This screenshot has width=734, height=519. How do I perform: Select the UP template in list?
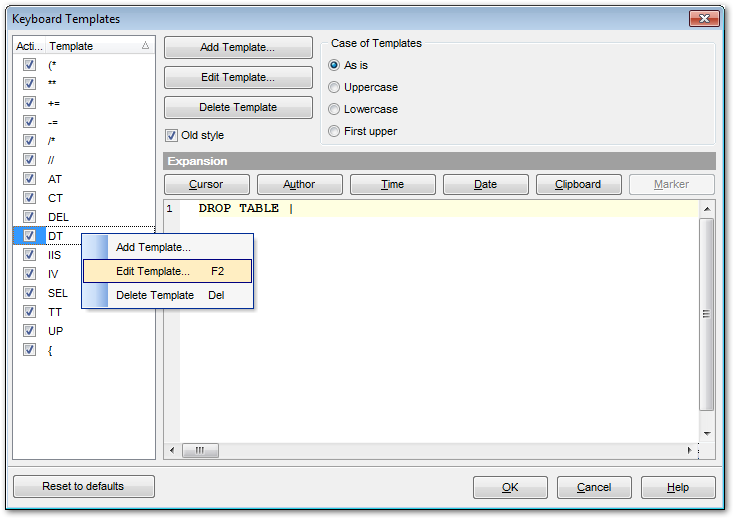click(x=56, y=331)
